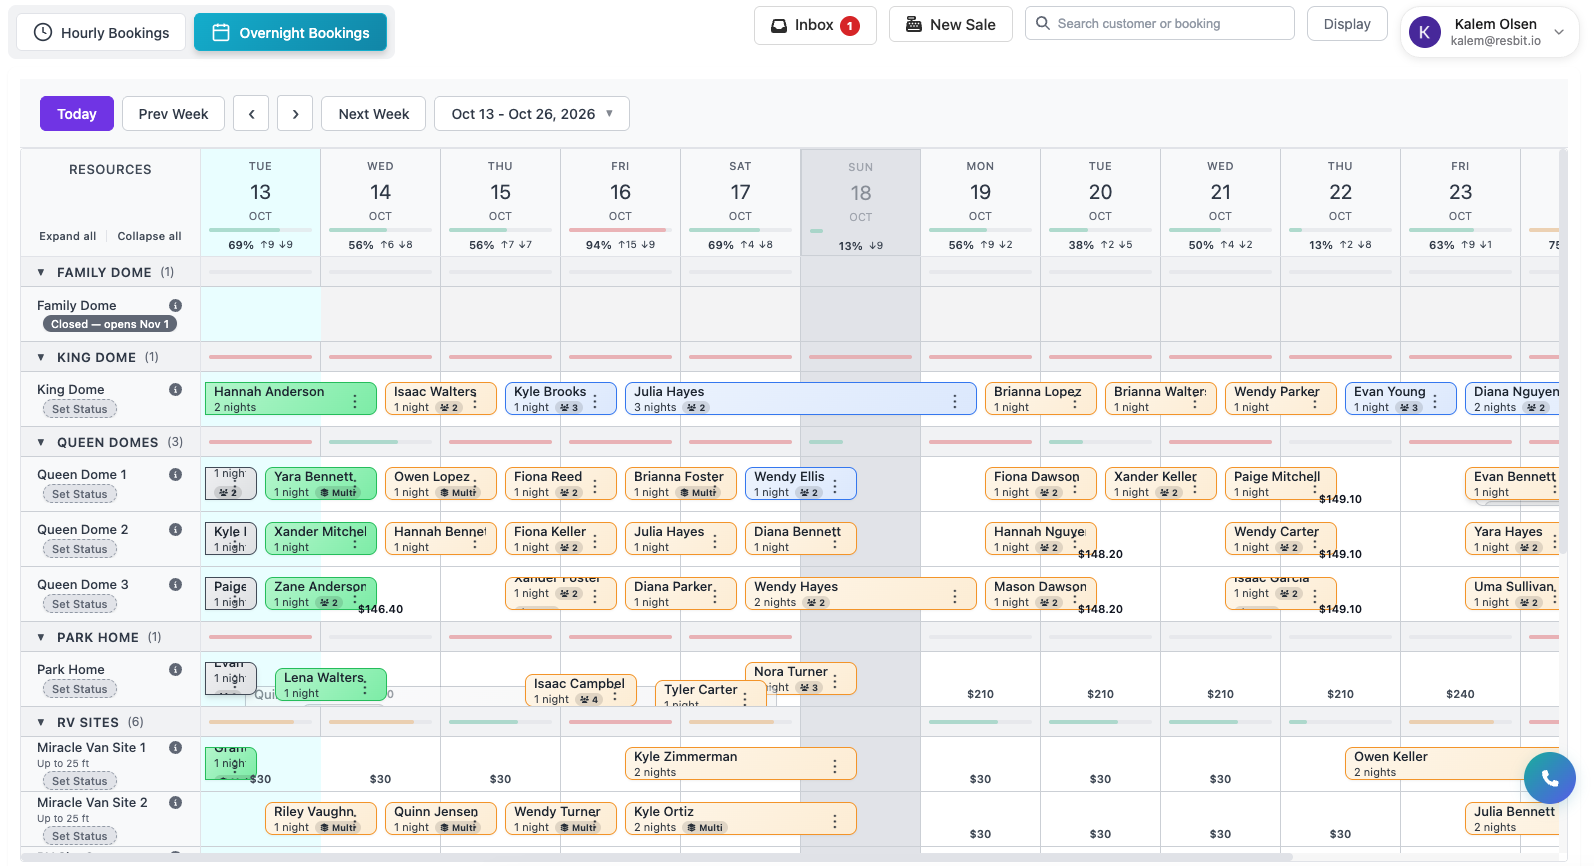Click Expand all resources

tap(68, 237)
